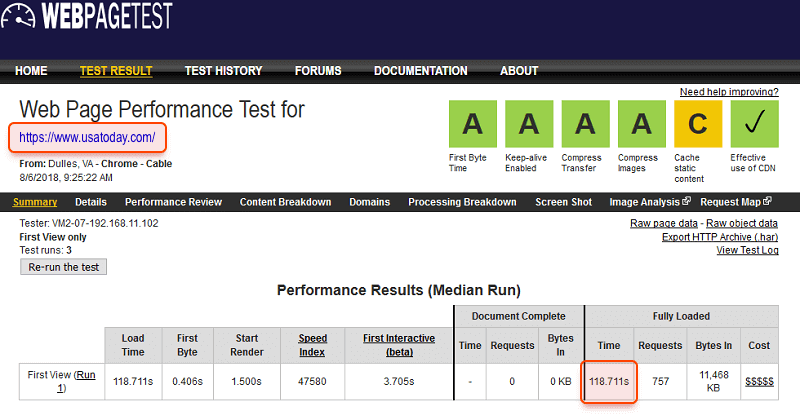The image size is (800, 415).
Task: Open the Run 1 link in First View
Action: [78, 381]
